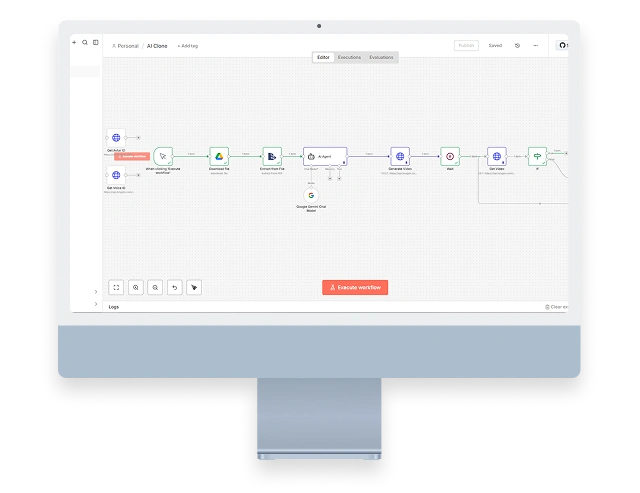Select the manual trigger click node
This screenshot has width=640, height=493.
[163, 156]
